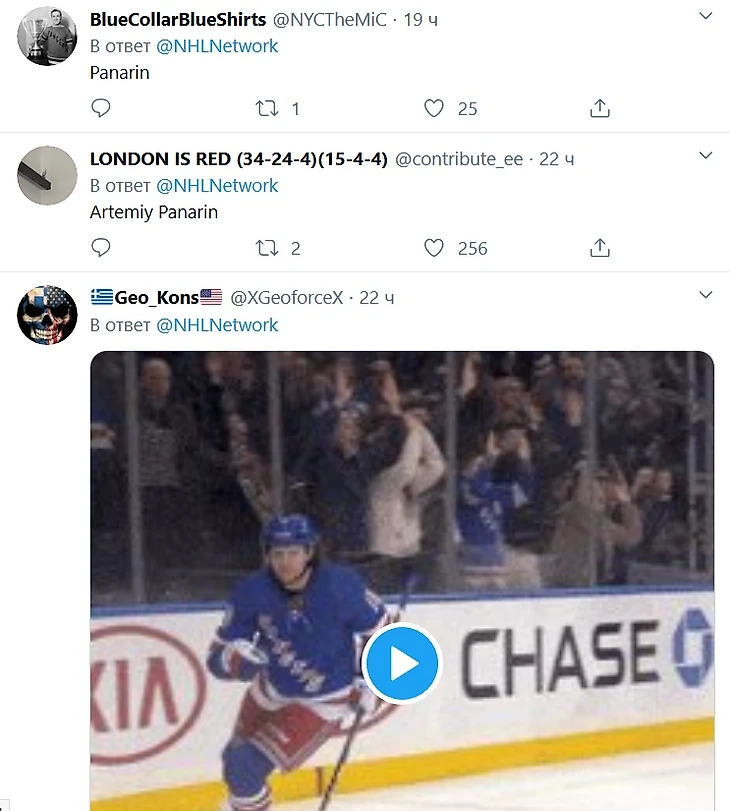The image size is (730, 811).
Task: Play the hockey video in Geo_Kons' tweet
Action: click(x=402, y=662)
